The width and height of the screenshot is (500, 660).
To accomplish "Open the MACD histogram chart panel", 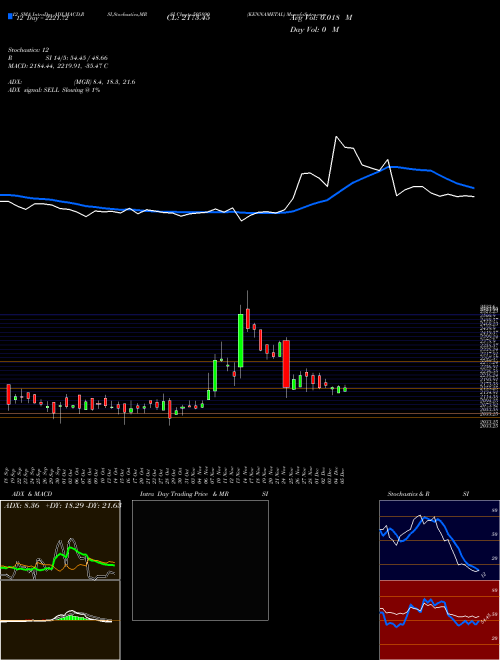I will 60,620.
